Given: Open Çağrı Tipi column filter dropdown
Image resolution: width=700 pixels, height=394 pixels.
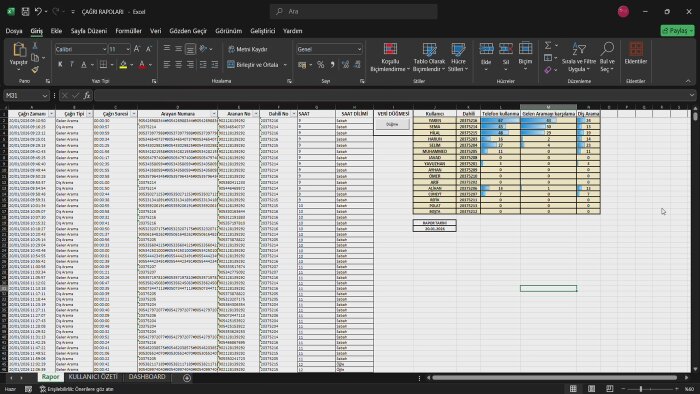Looking at the screenshot, I should pos(90,114).
